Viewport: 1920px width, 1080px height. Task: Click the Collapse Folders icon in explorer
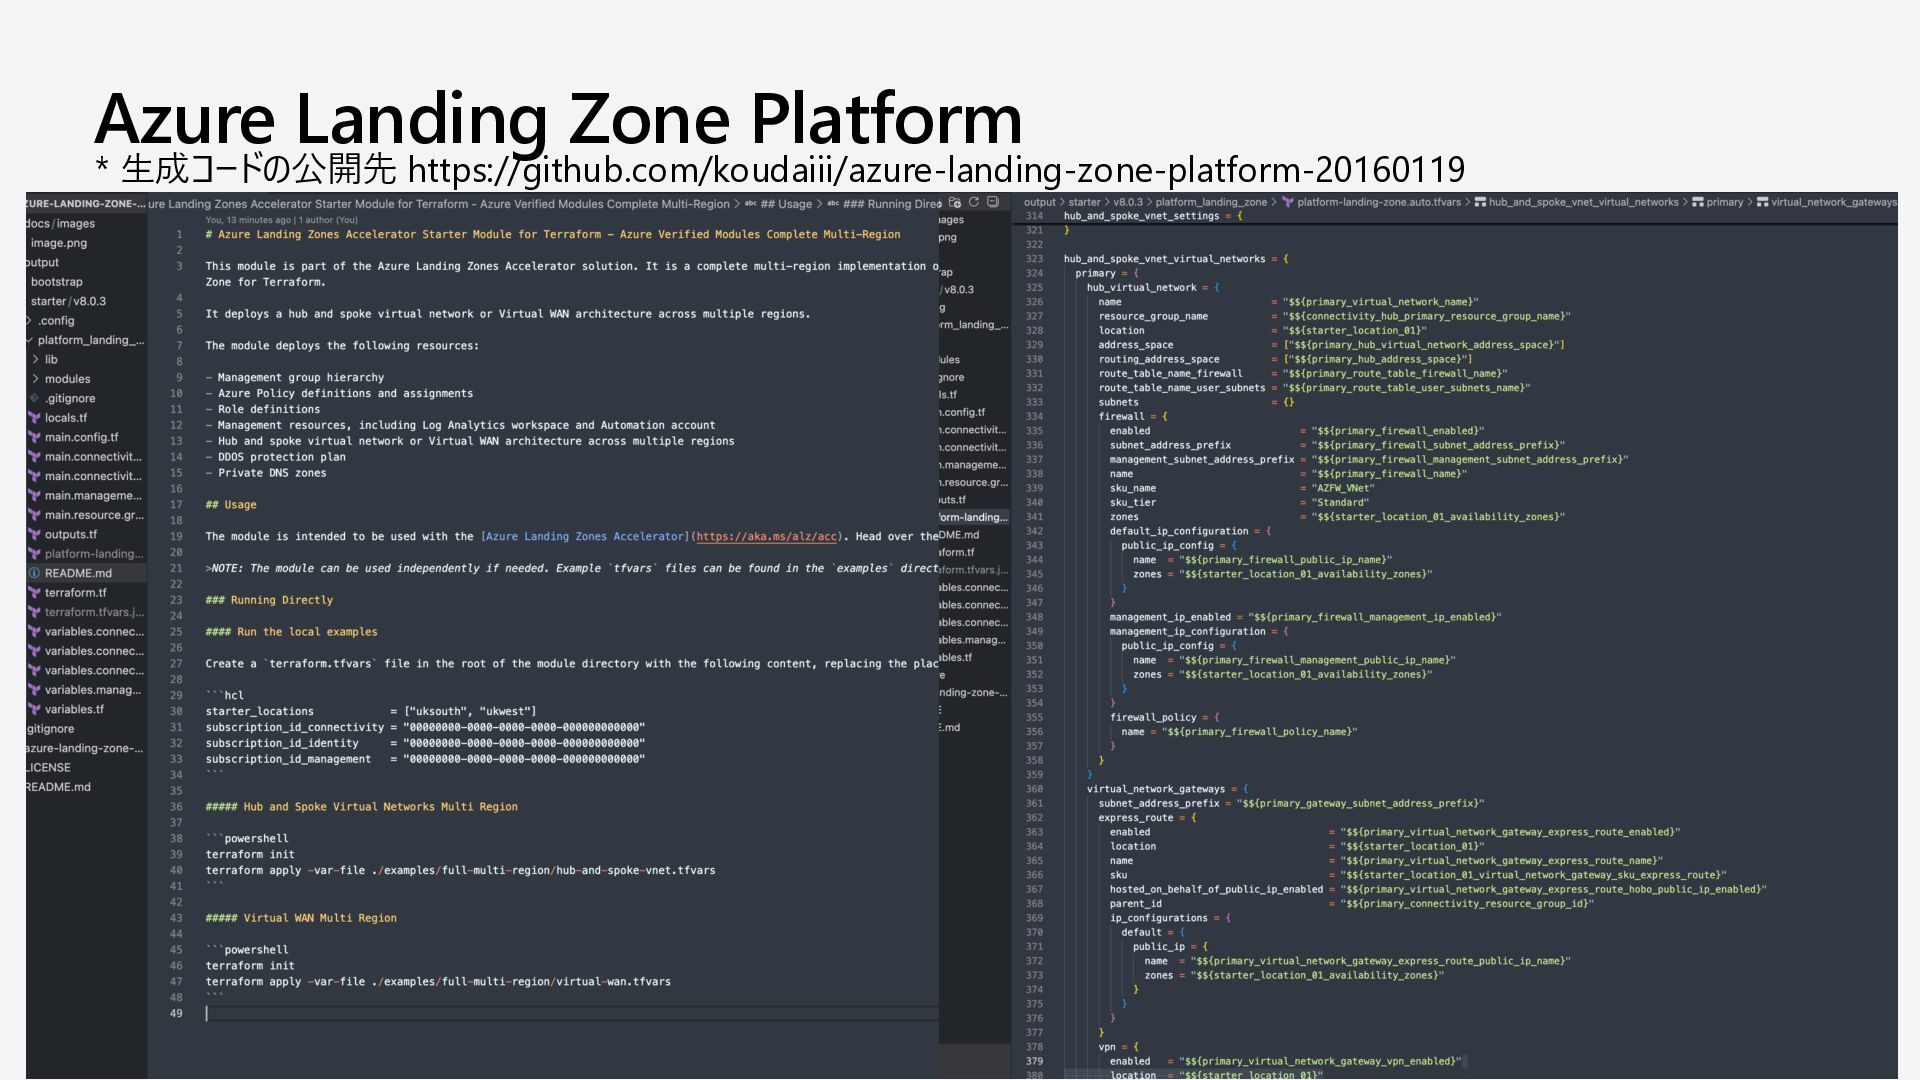pos(993,202)
